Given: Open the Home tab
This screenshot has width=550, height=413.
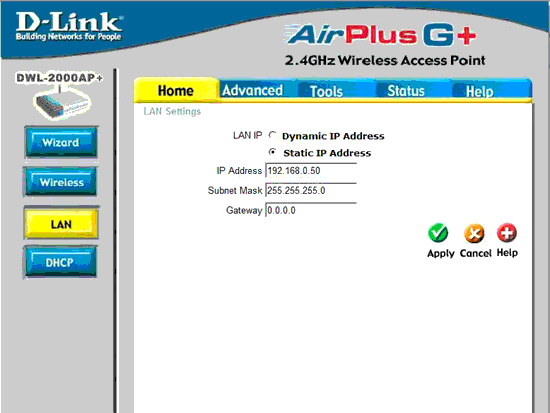Looking at the screenshot, I should click(176, 90).
